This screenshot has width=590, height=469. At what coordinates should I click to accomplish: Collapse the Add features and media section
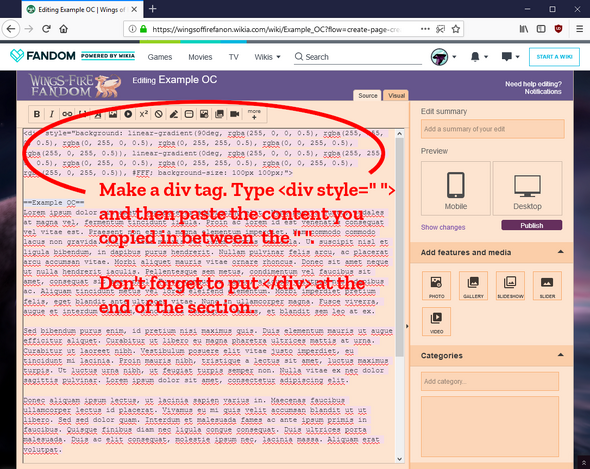pyautogui.click(x=560, y=252)
